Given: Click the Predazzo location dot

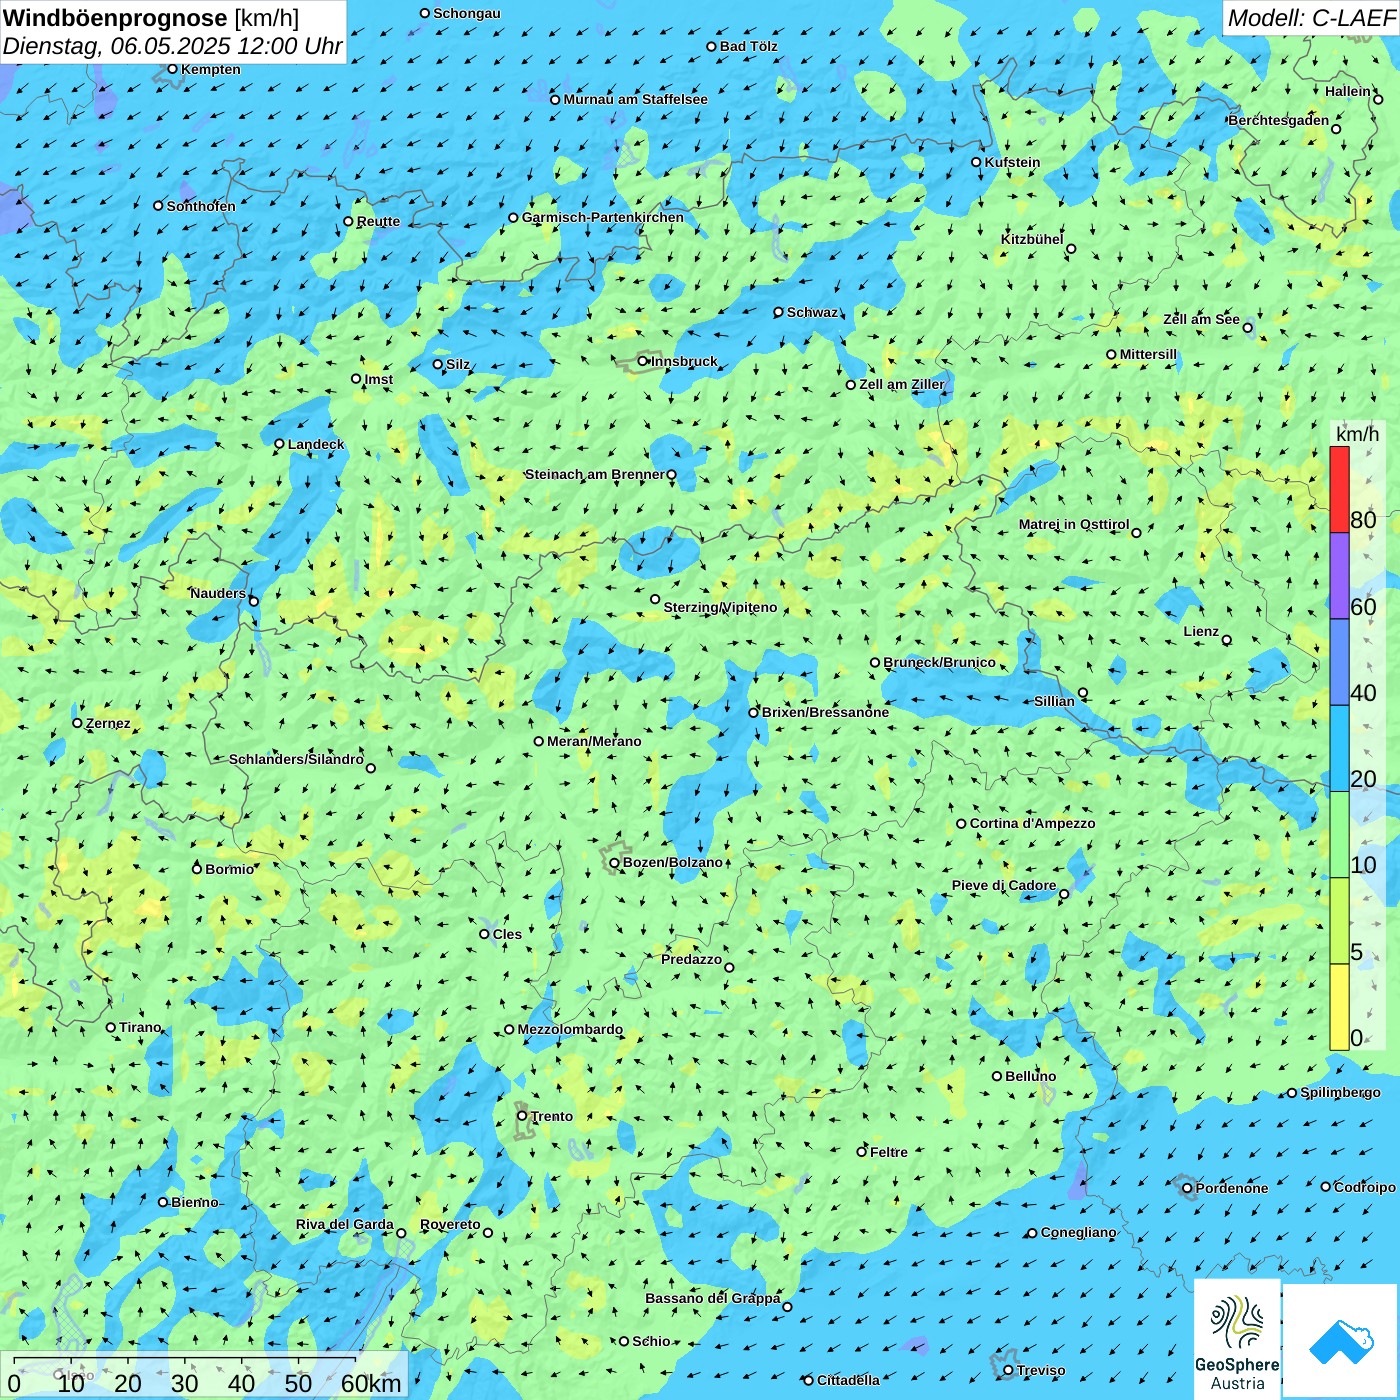Looking at the screenshot, I should click(x=729, y=967).
